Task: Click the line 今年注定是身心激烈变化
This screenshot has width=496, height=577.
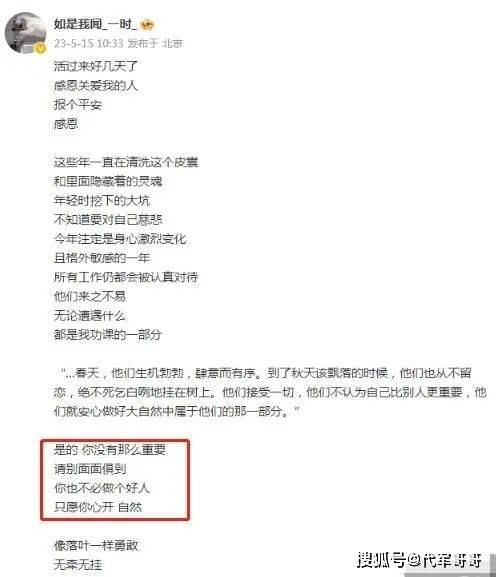Action: coord(120,238)
